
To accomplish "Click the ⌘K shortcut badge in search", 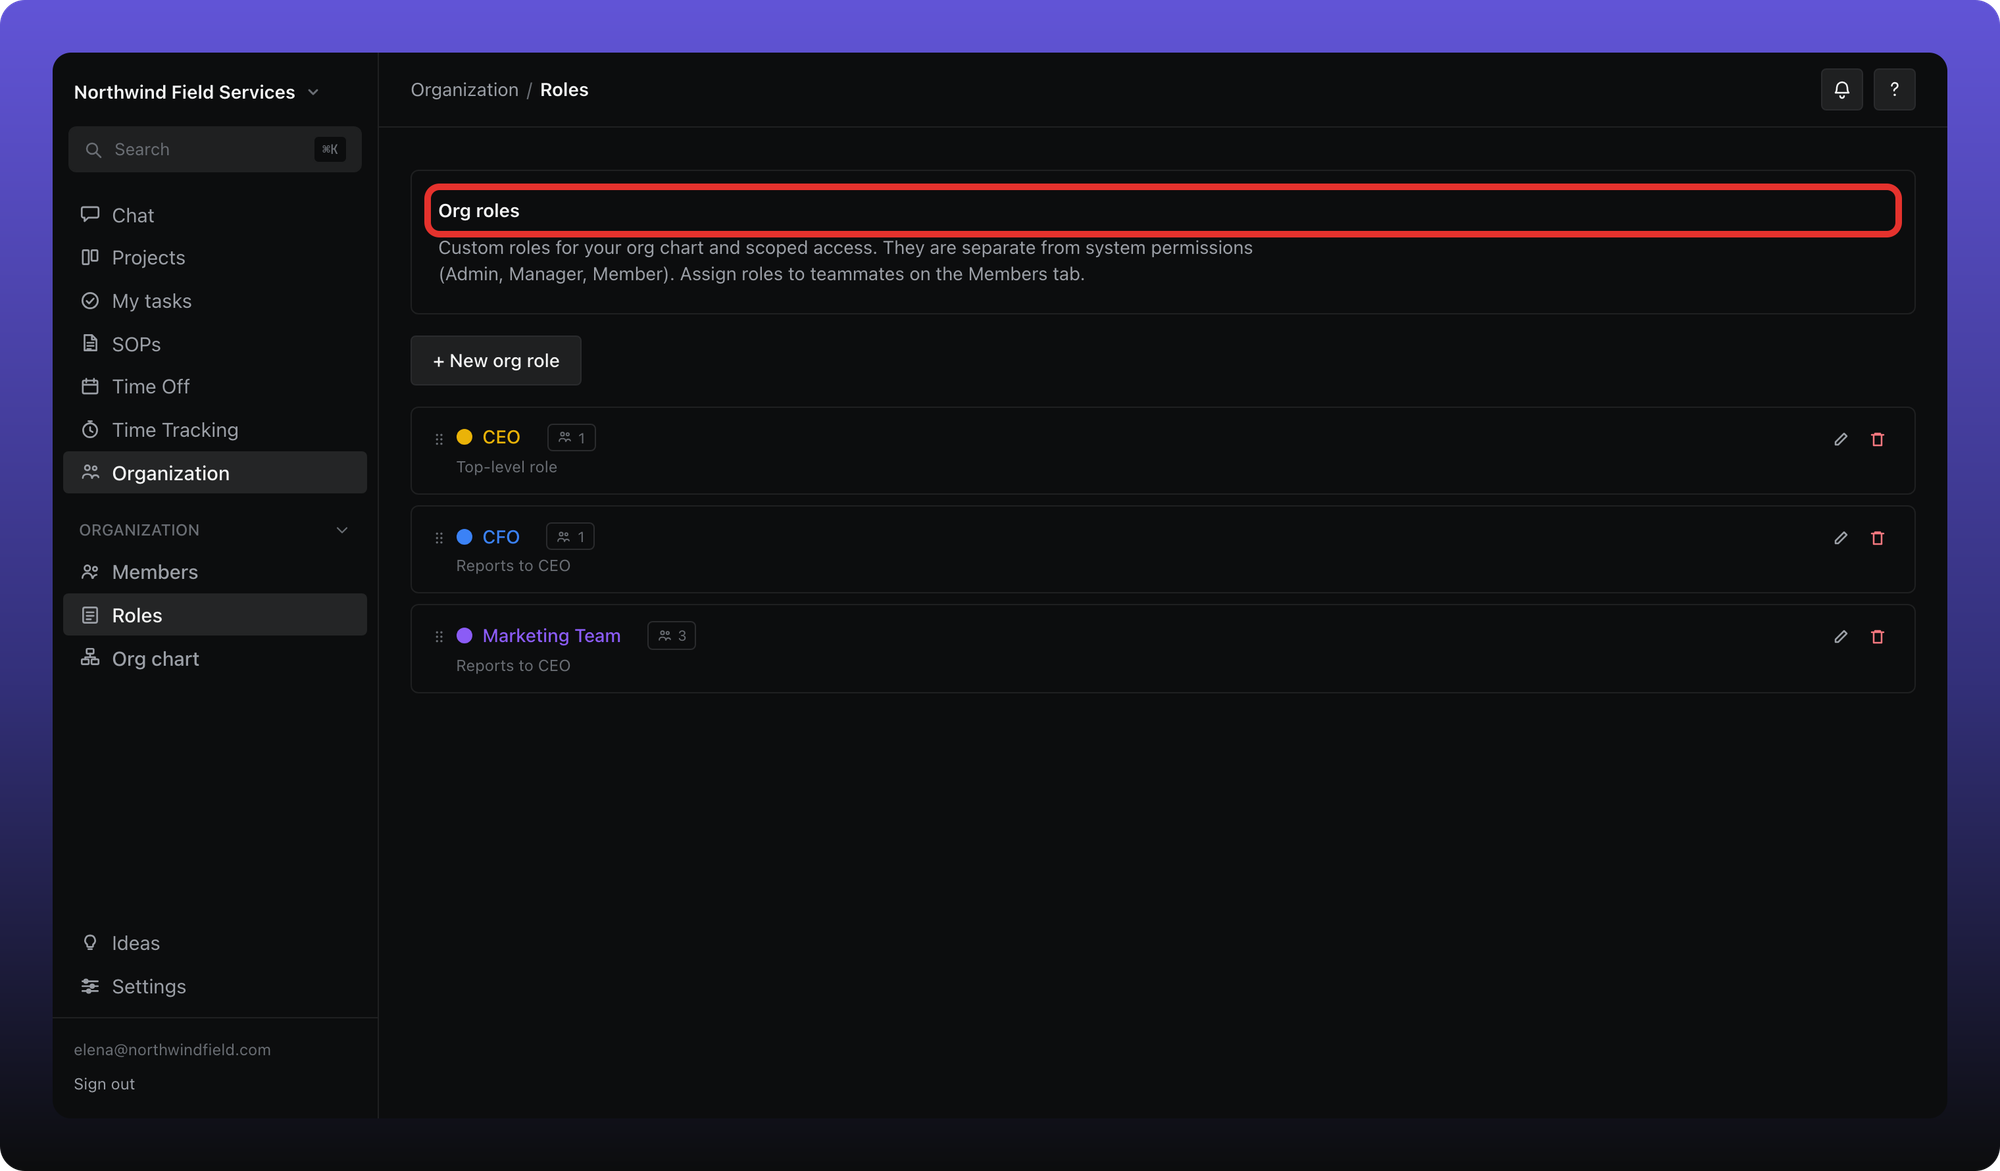I will 330,150.
